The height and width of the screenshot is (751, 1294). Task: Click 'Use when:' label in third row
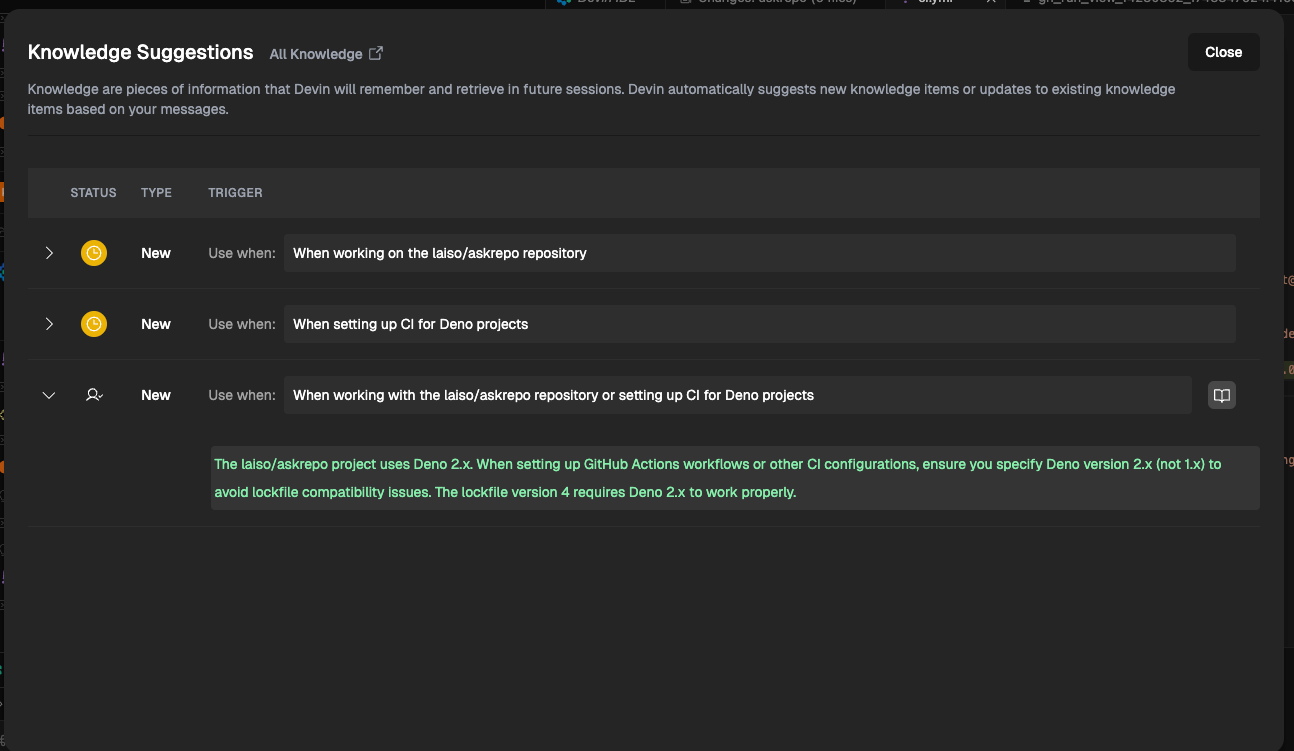pos(242,395)
